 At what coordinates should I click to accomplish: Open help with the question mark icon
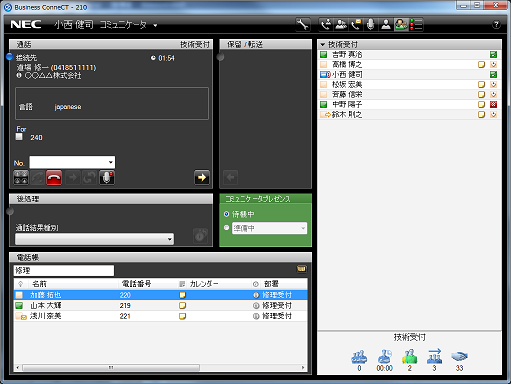496,24
